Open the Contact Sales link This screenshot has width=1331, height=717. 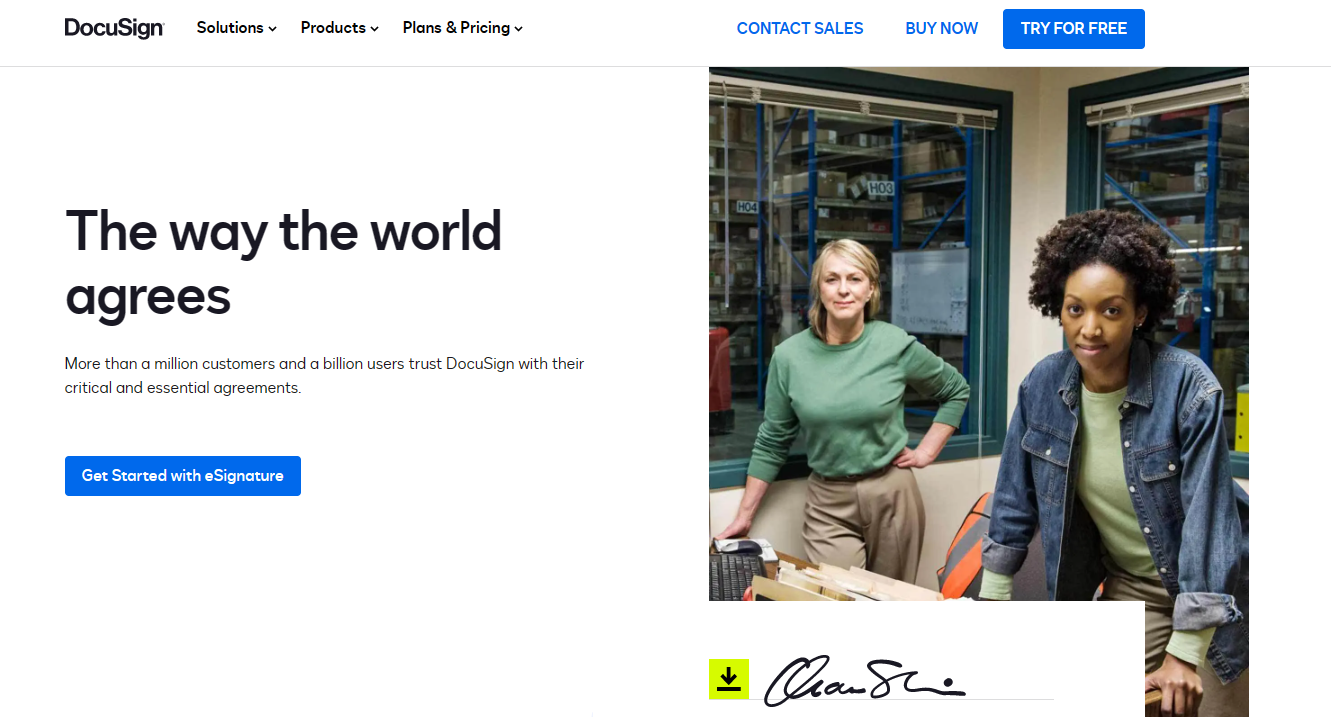(800, 29)
